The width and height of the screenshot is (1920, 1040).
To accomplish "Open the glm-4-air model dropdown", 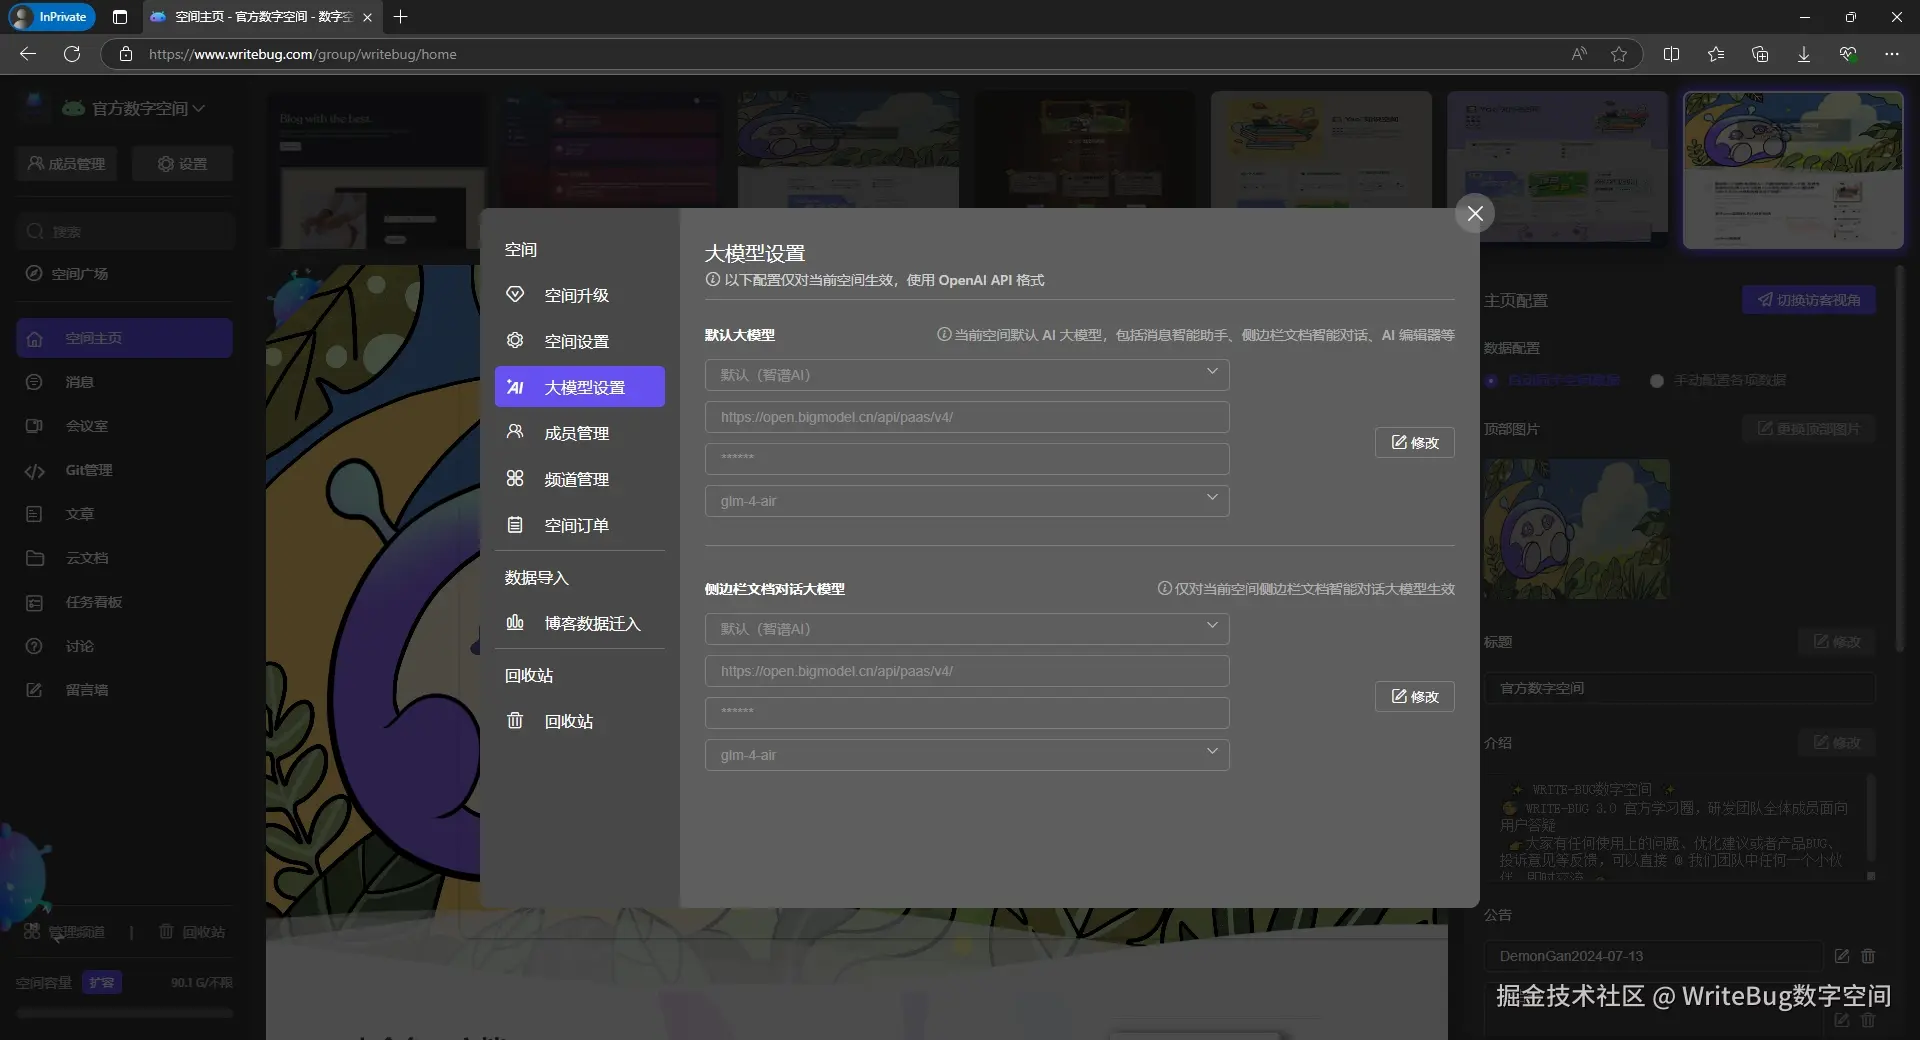I will (966, 501).
